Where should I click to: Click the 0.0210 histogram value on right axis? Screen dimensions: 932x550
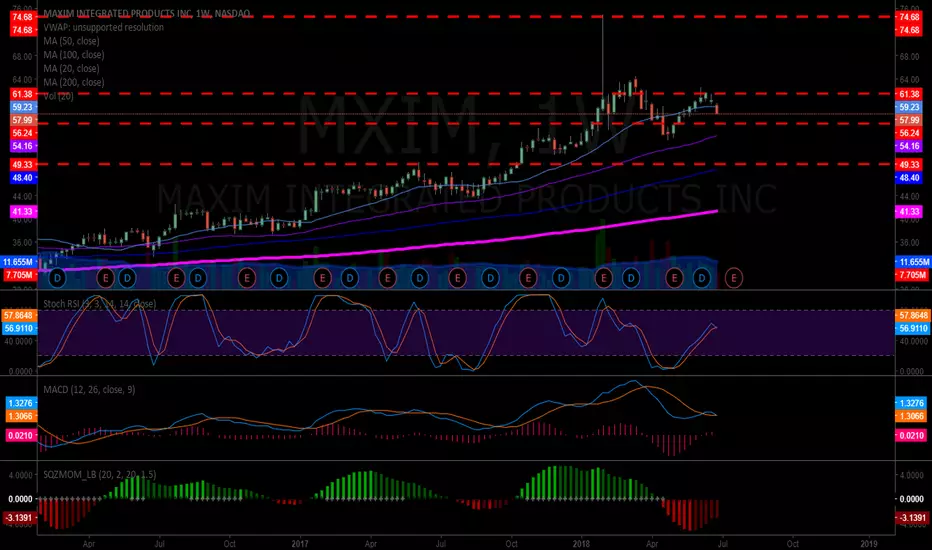(911, 435)
